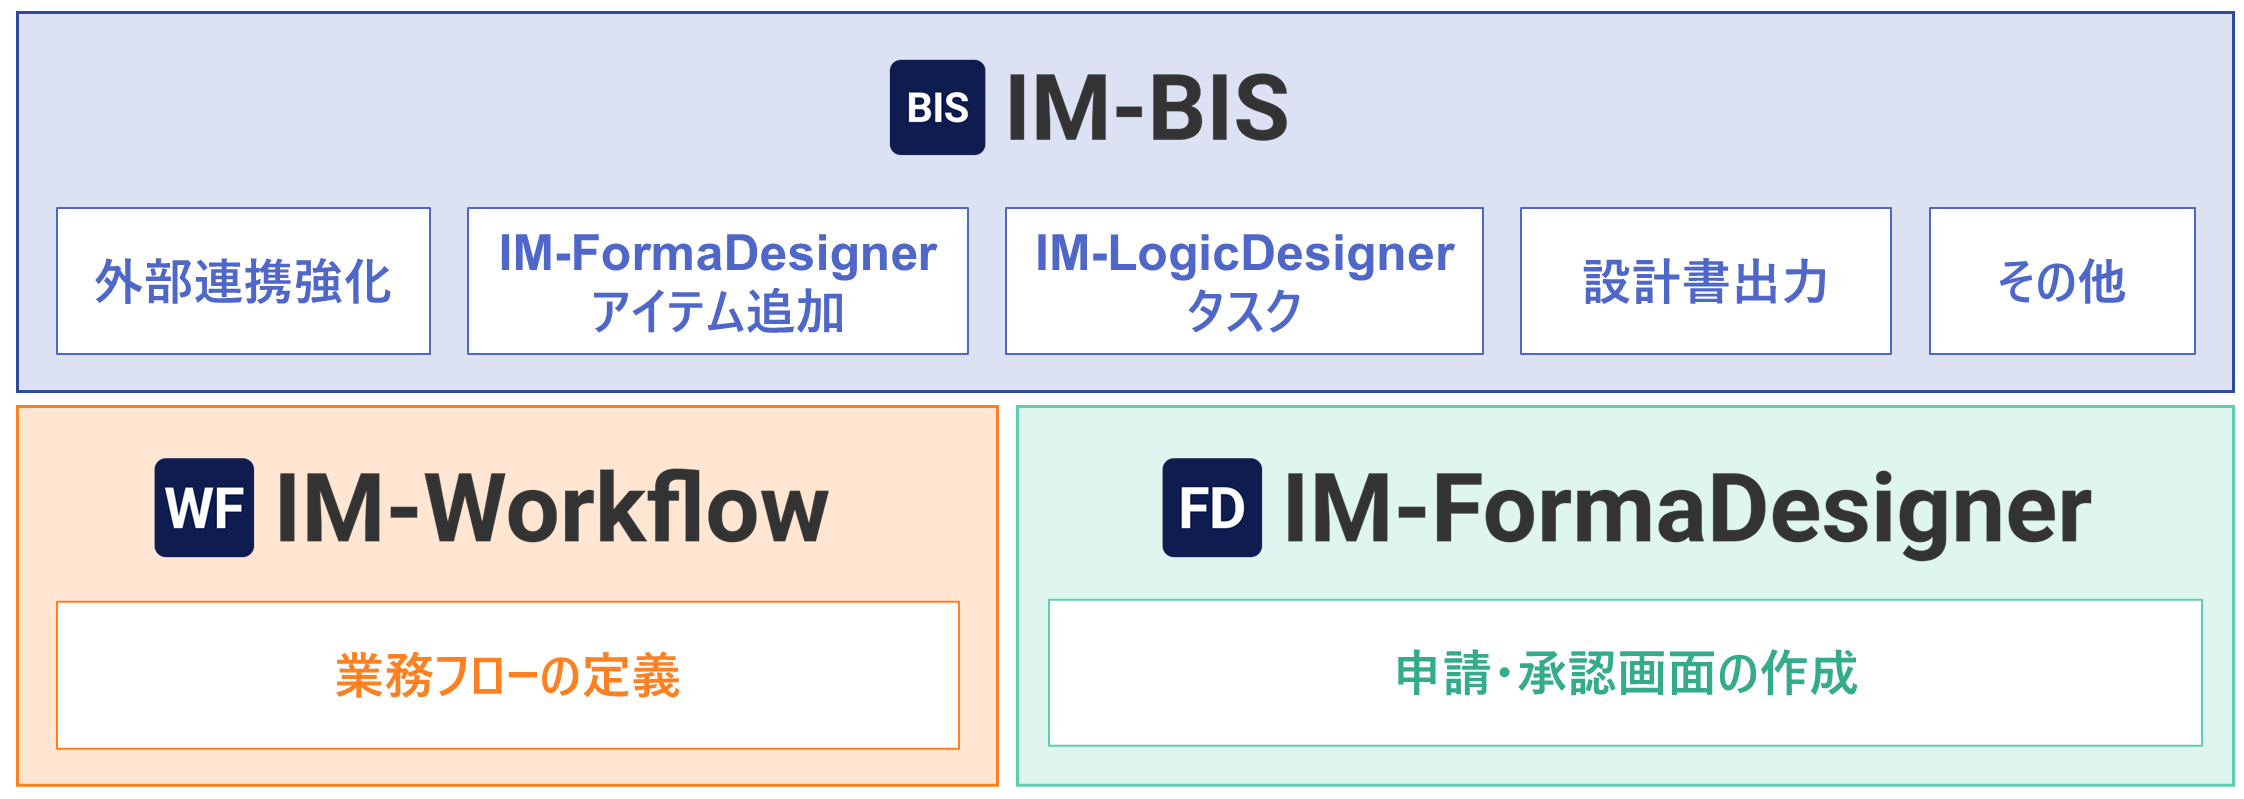The height and width of the screenshot is (799, 2244).
Task: Select the 業務フローの定義 box
Action: [508, 675]
